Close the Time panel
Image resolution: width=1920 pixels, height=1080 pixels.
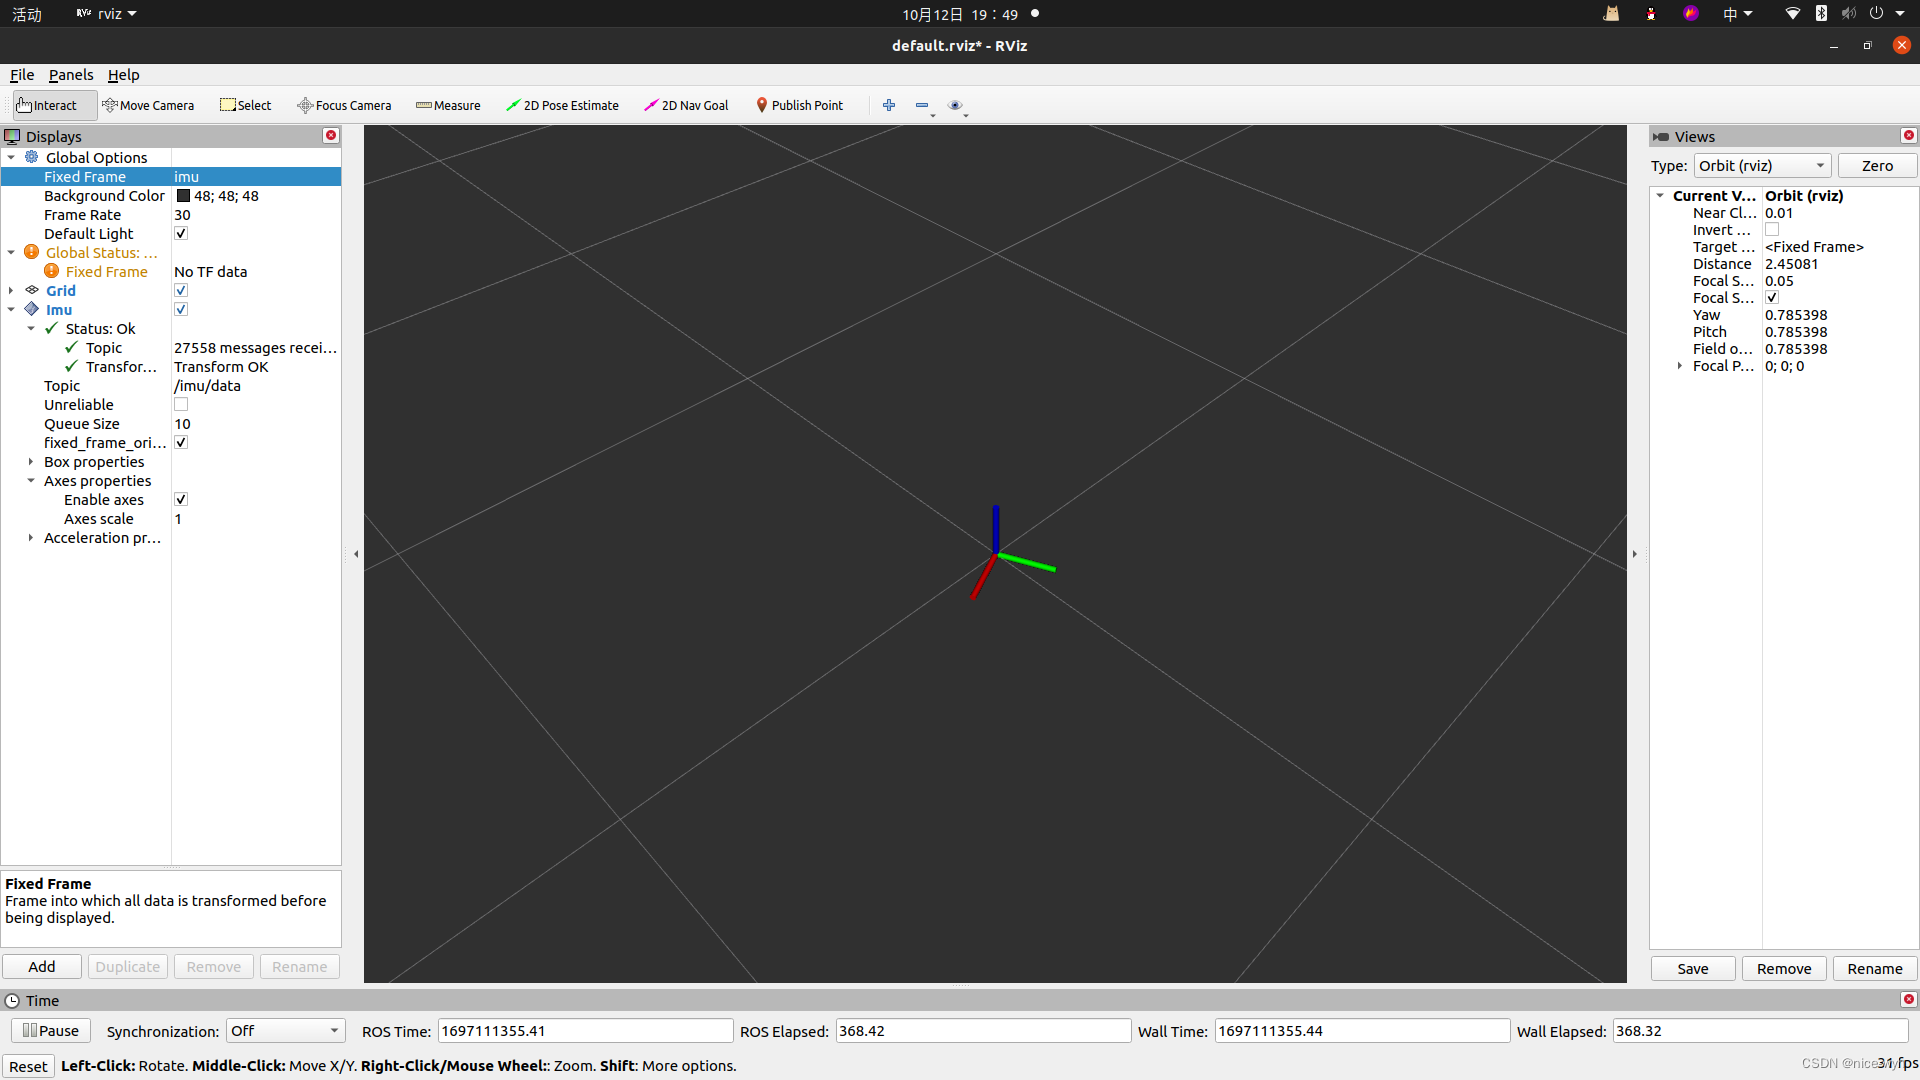(1908, 1000)
